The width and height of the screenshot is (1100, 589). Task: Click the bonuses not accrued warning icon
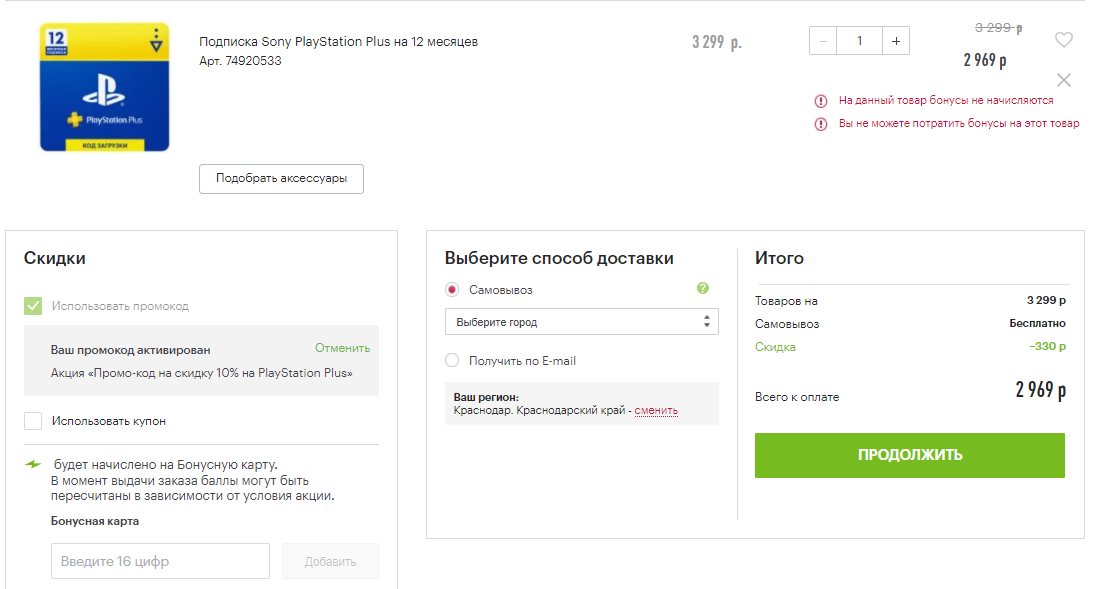pos(821,101)
